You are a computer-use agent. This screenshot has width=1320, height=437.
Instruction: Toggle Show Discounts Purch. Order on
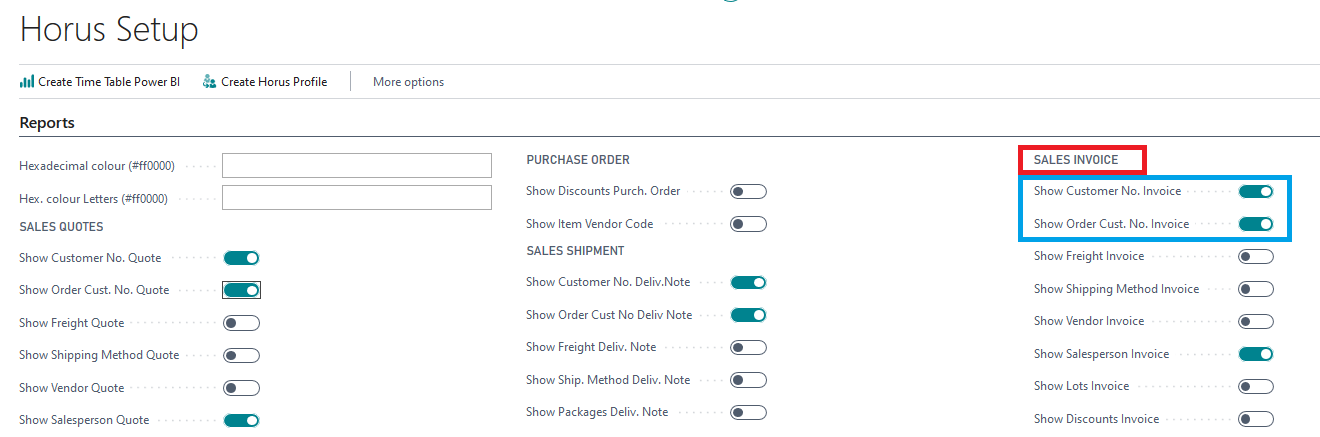748,192
